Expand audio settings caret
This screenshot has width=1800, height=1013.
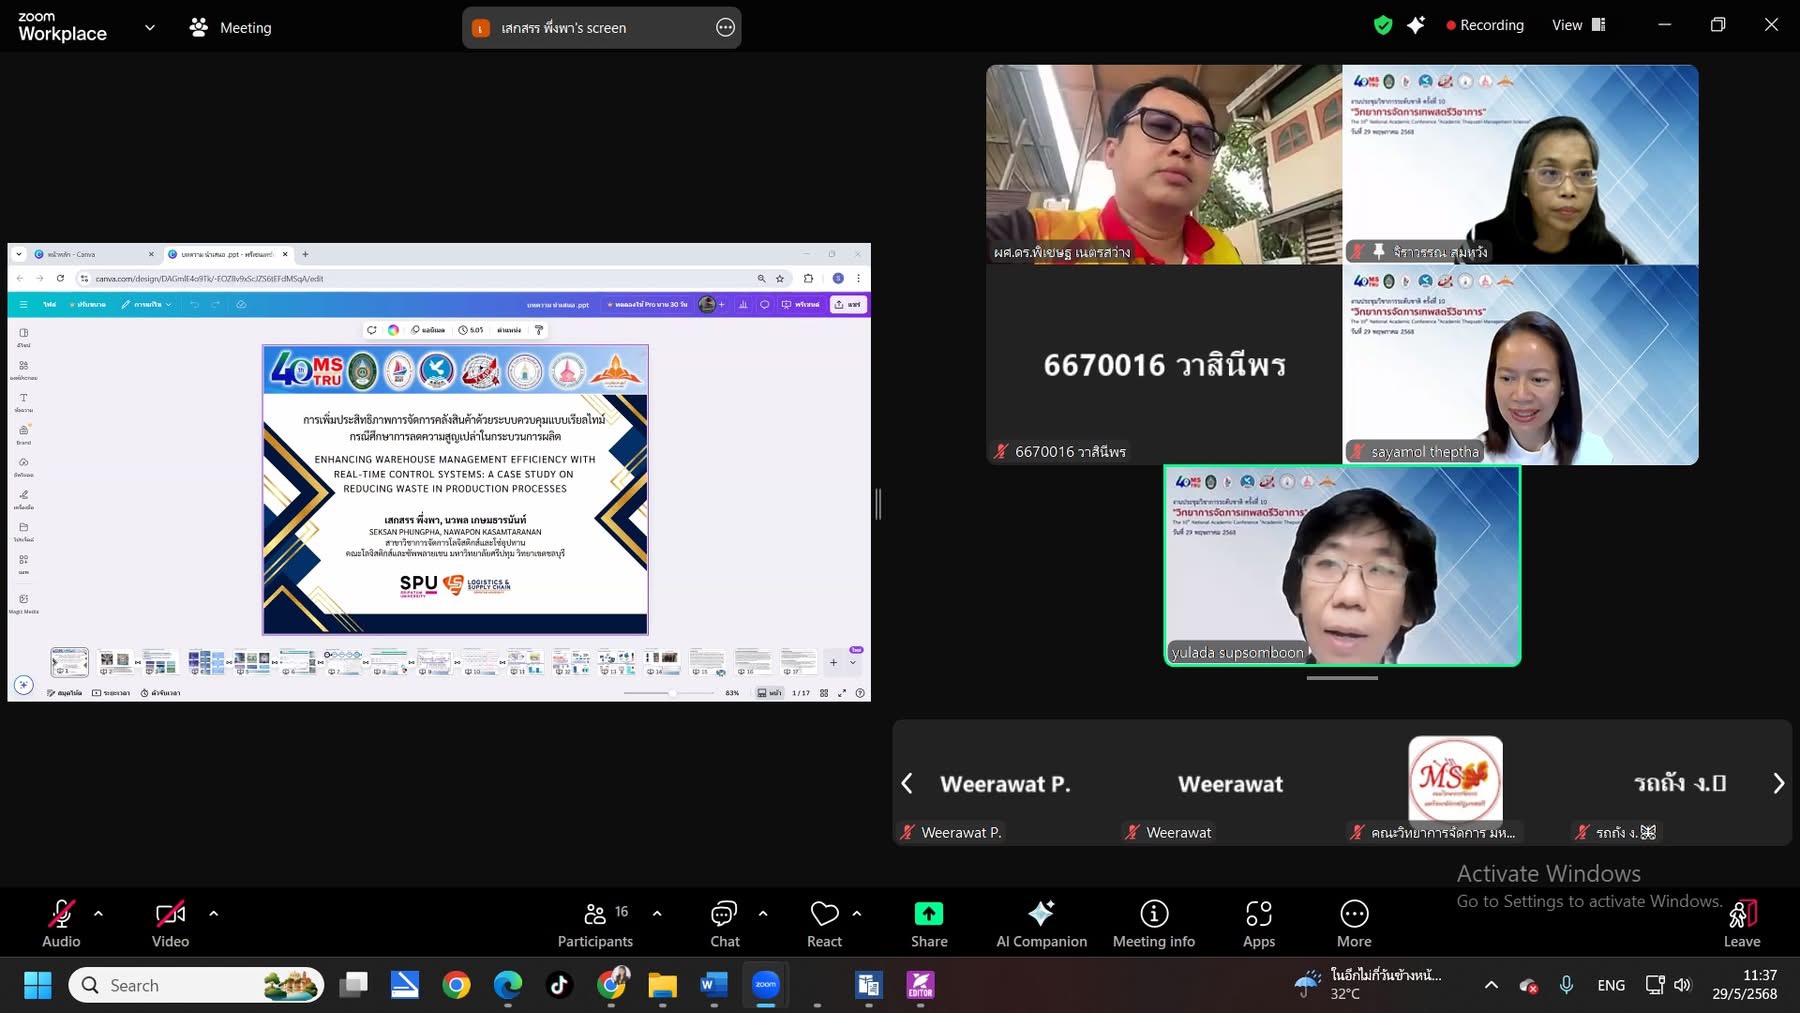tap(98, 913)
